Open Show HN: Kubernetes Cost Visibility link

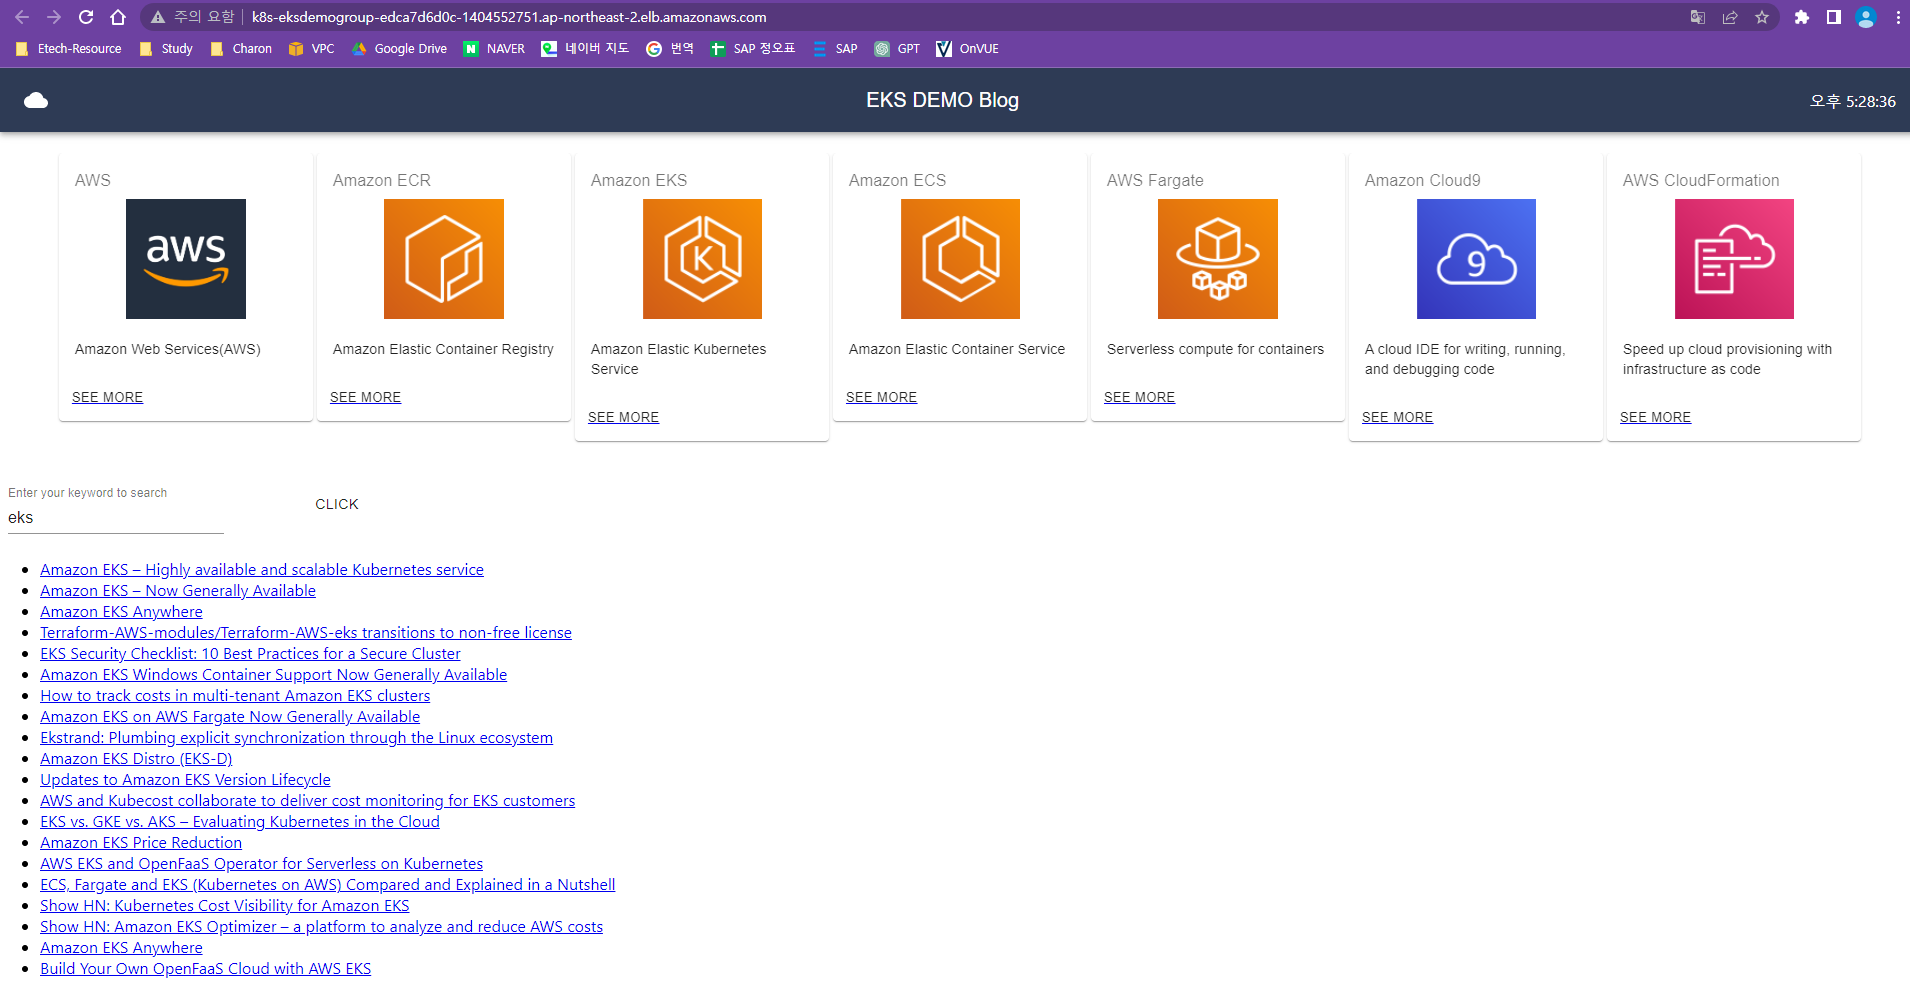[x=225, y=905]
